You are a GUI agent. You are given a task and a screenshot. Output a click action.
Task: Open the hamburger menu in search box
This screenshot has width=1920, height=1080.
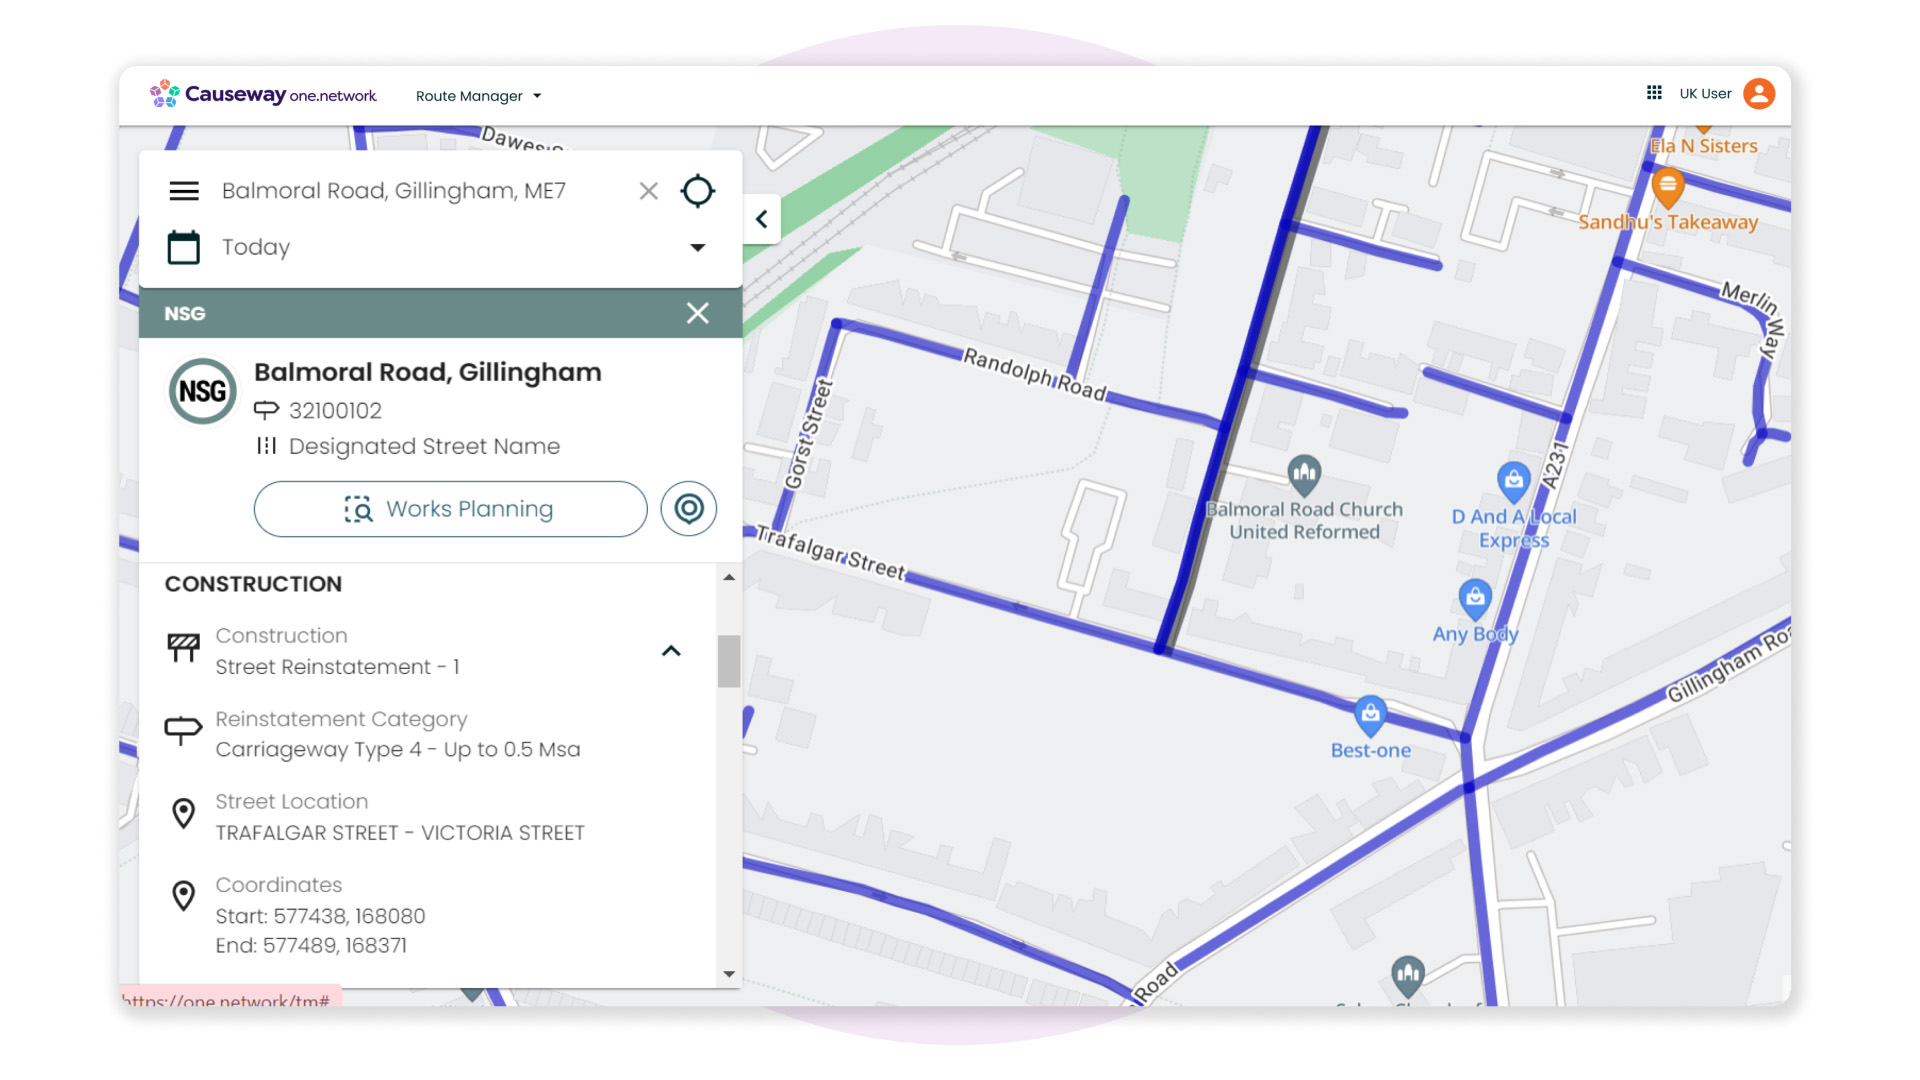pos(184,191)
